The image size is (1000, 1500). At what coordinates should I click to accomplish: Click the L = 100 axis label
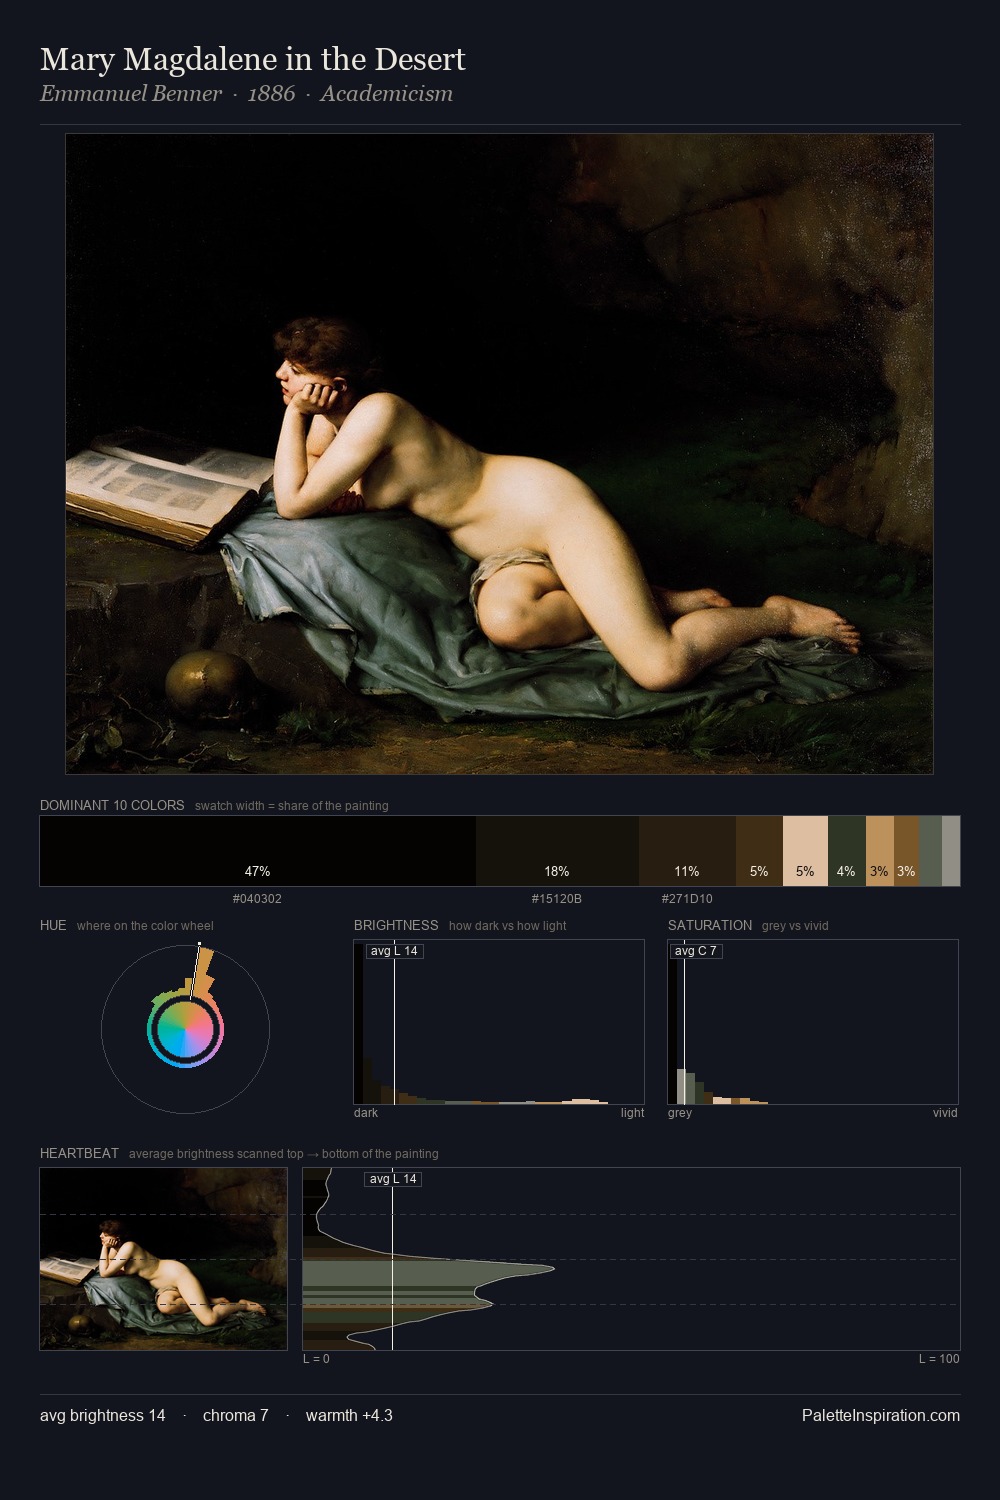pos(939,1359)
